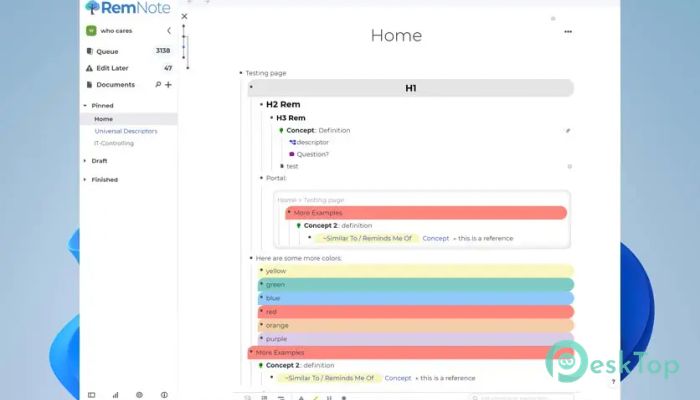
Task: Collapse the Pinned section
Action: [85, 105]
